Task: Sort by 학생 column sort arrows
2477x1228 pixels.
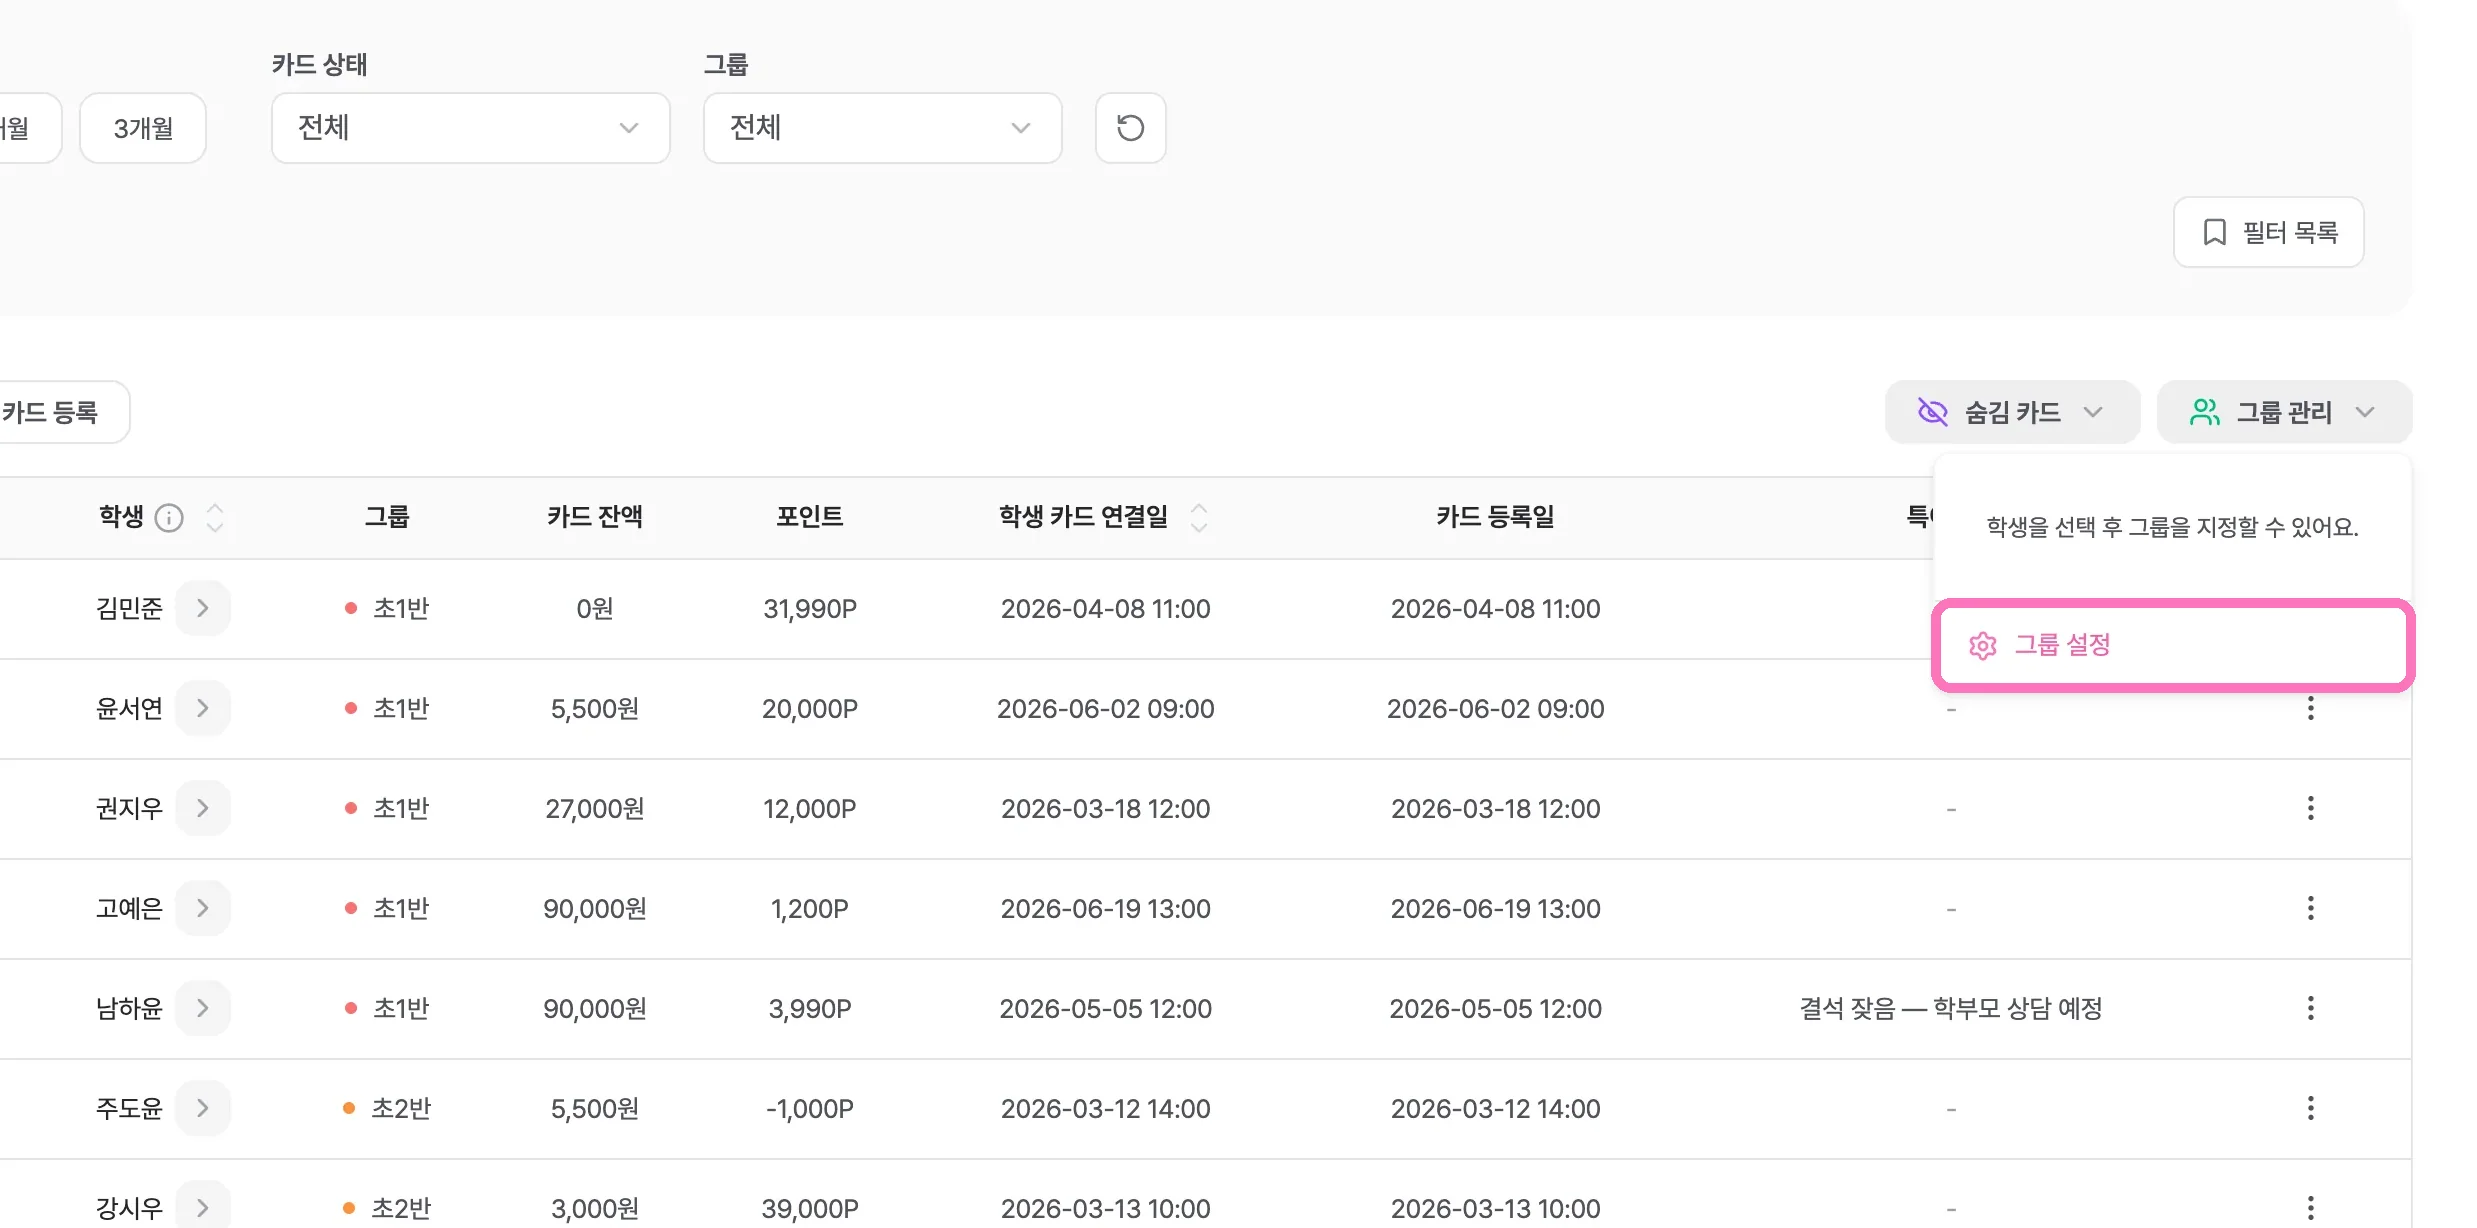Action: point(214,518)
